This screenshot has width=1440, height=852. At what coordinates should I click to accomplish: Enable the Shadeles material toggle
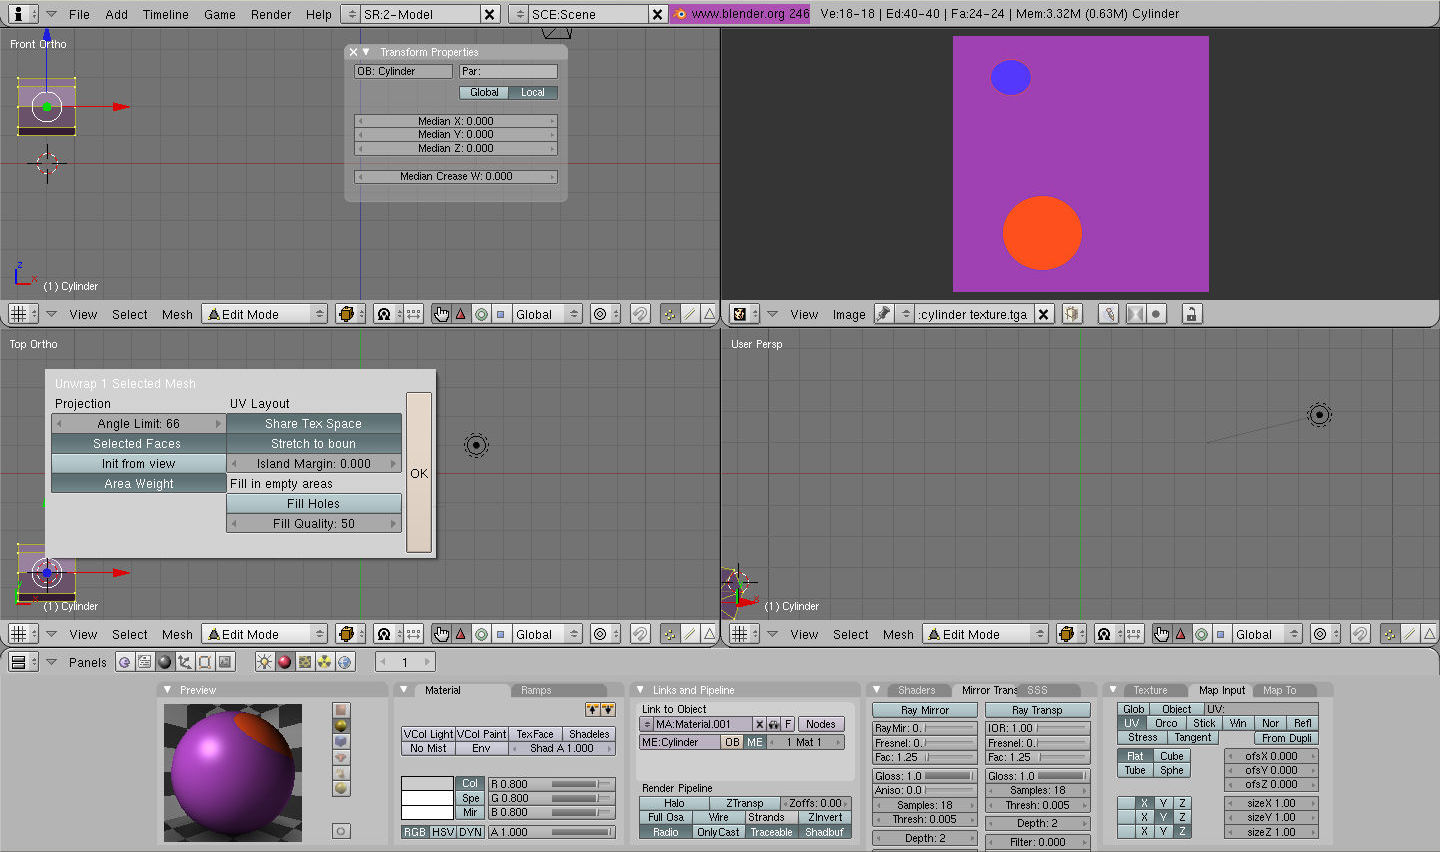(589, 734)
